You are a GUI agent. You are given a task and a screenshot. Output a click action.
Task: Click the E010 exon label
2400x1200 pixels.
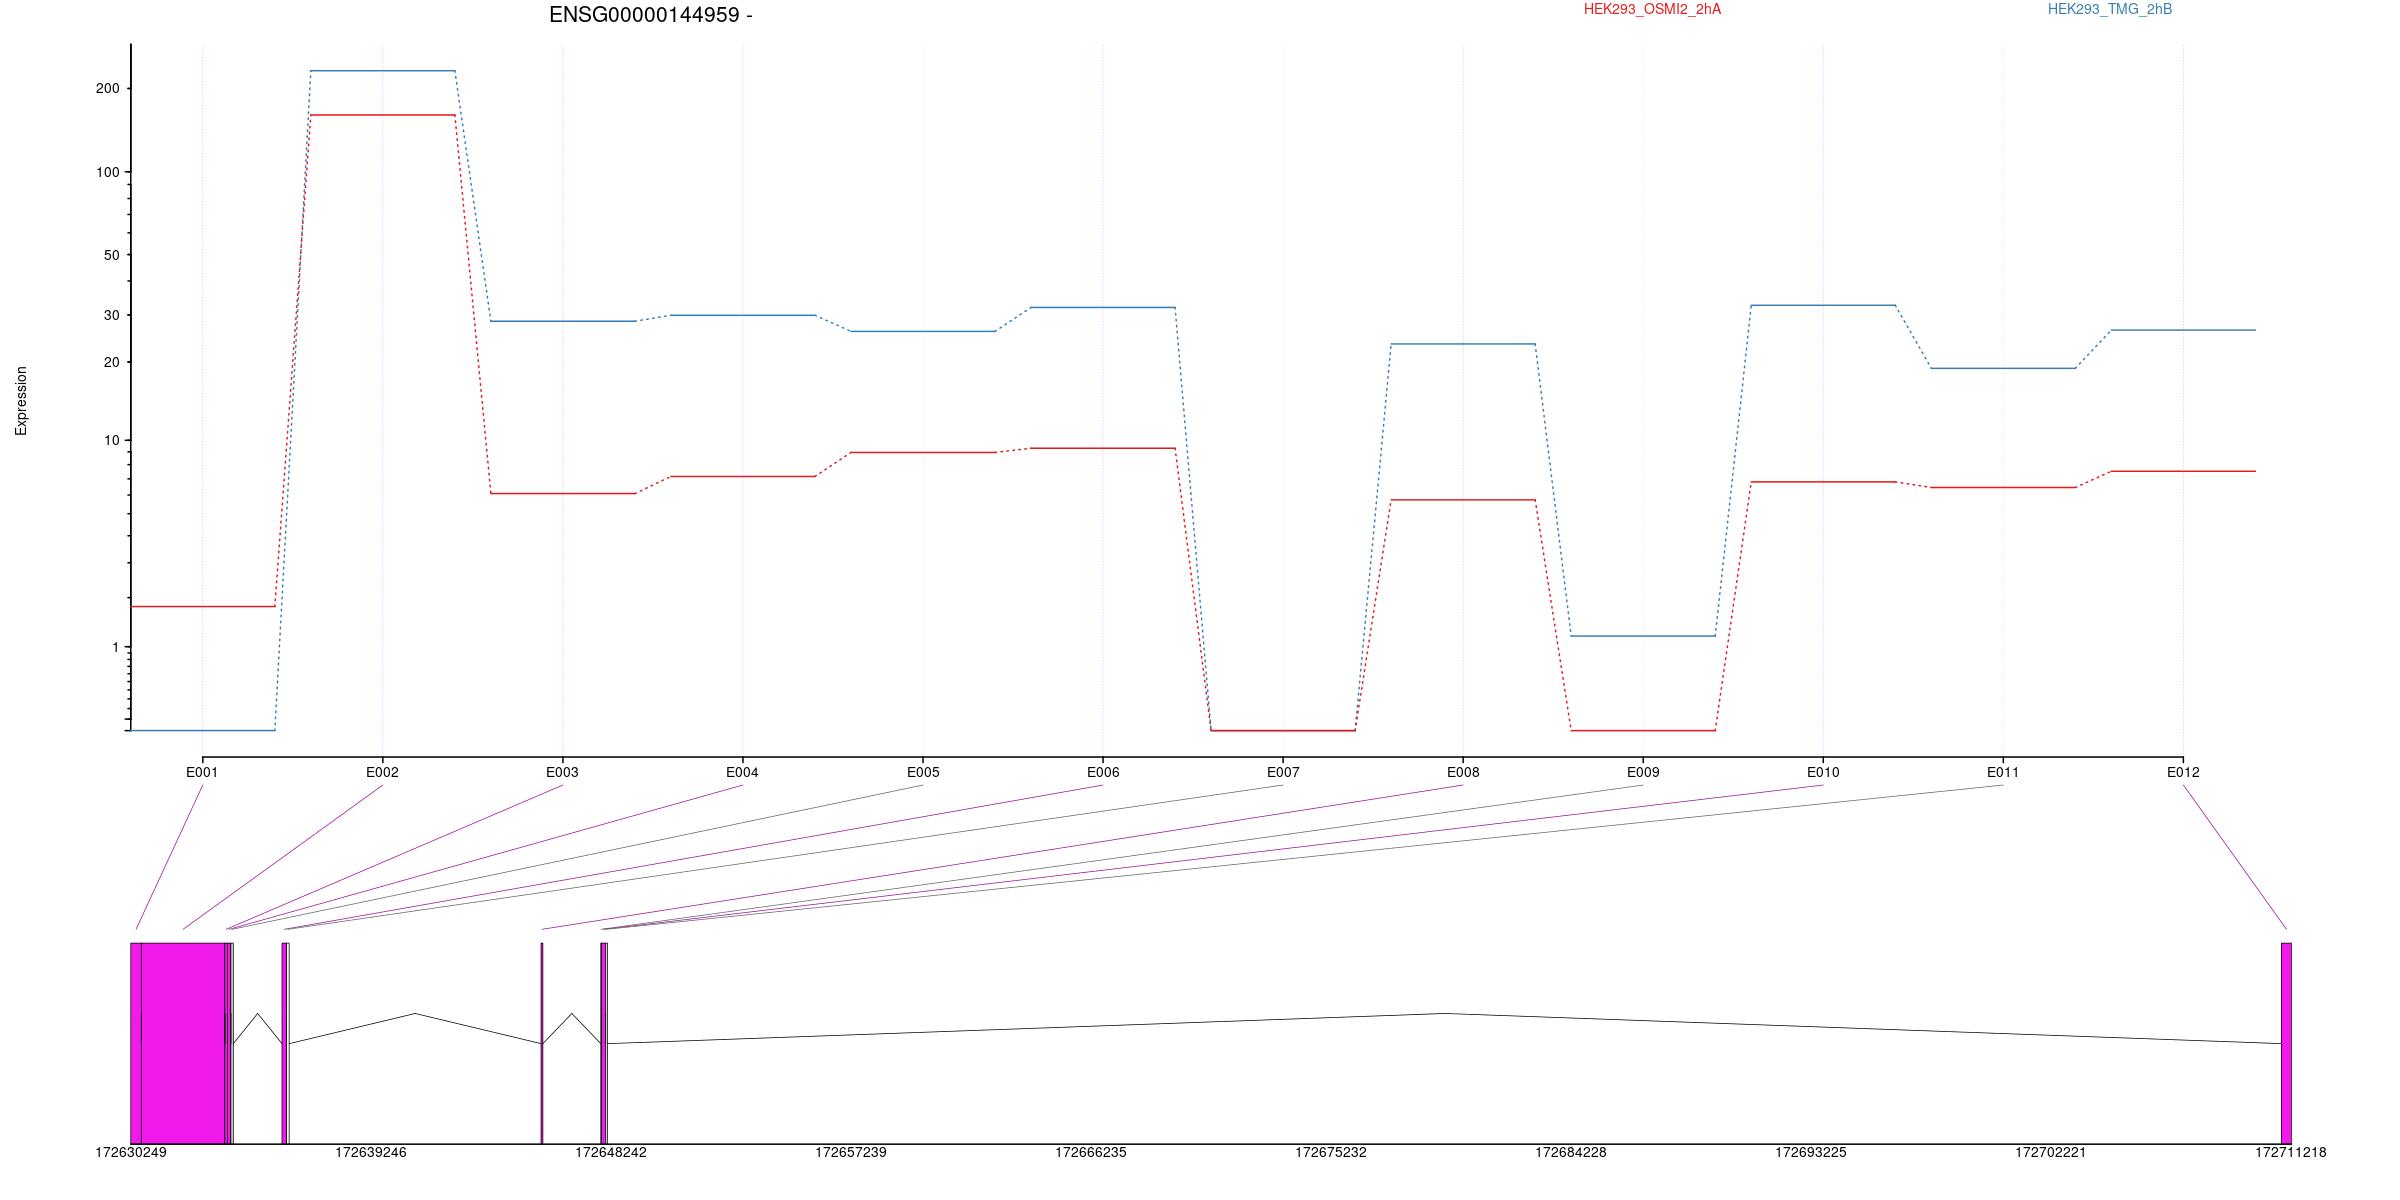1823,772
